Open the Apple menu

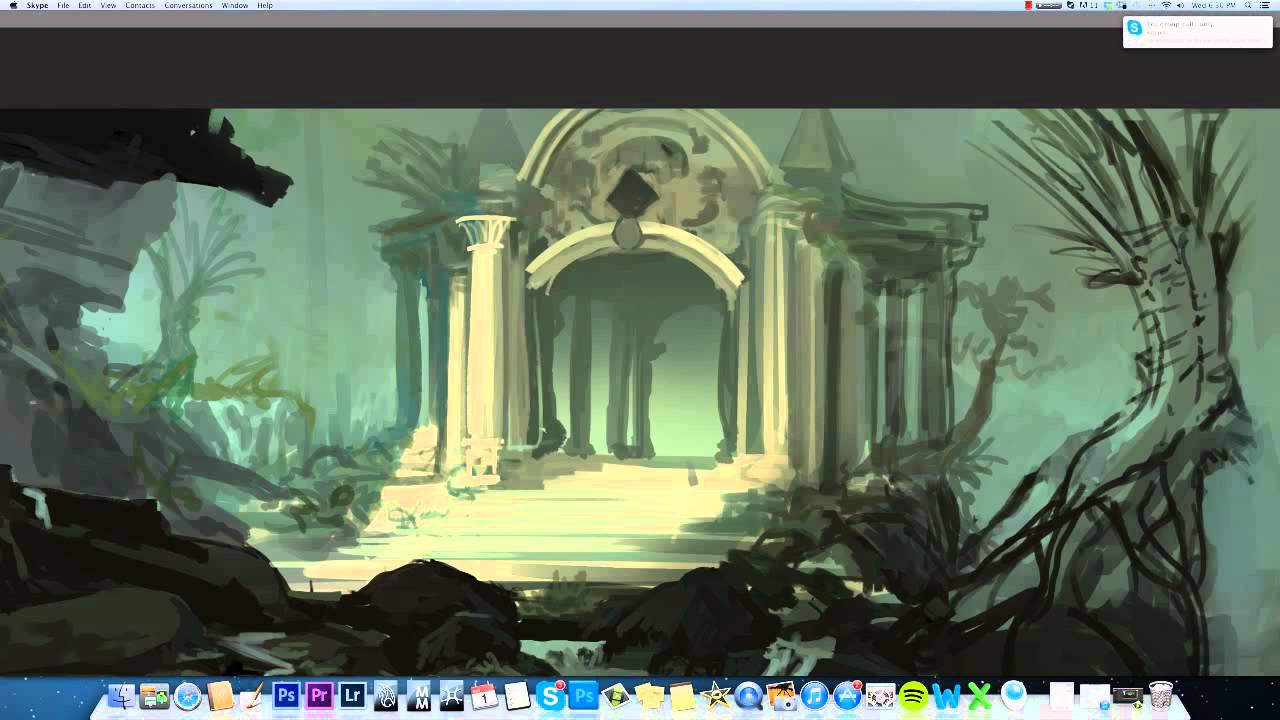point(12,5)
